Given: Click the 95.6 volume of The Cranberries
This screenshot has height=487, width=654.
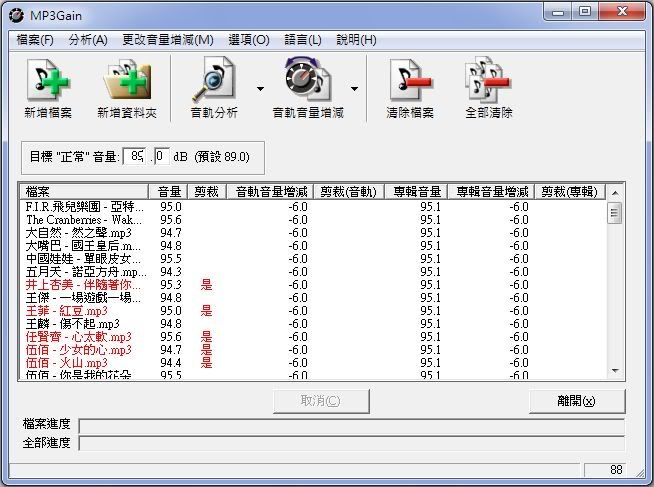Looking at the screenshot, I should pos(171,220).
